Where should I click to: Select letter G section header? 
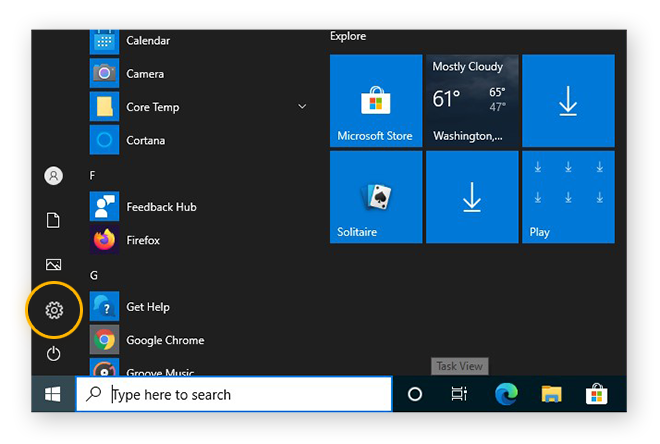[x=94, y=274]
